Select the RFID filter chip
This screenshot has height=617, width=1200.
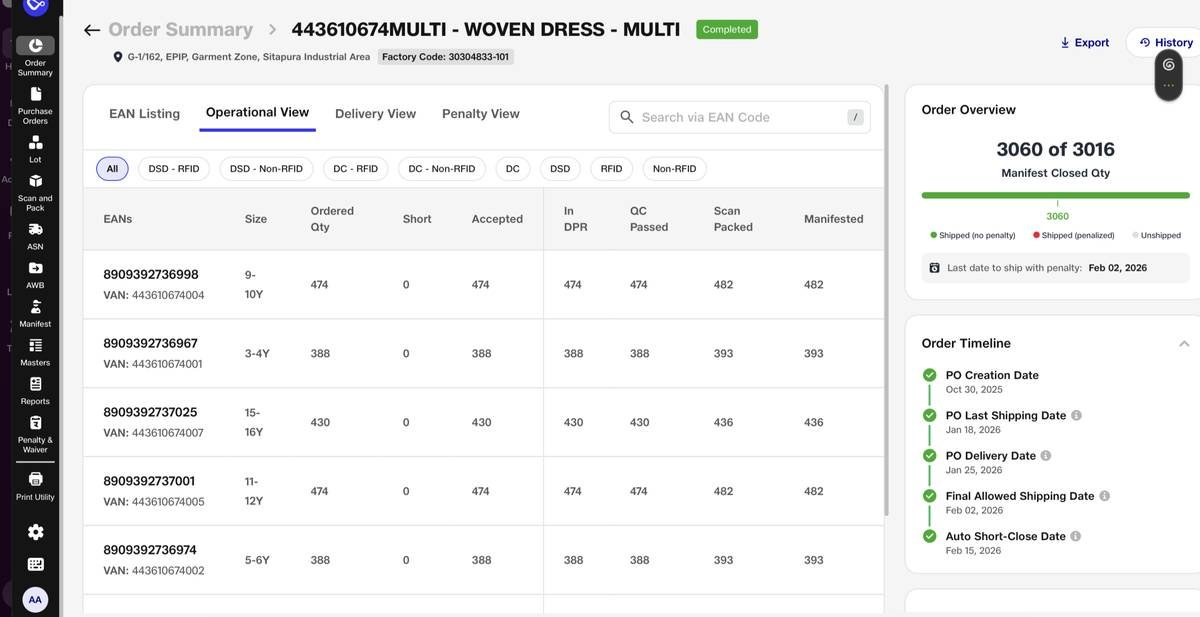pyautogui.click(x=612, y=169)
